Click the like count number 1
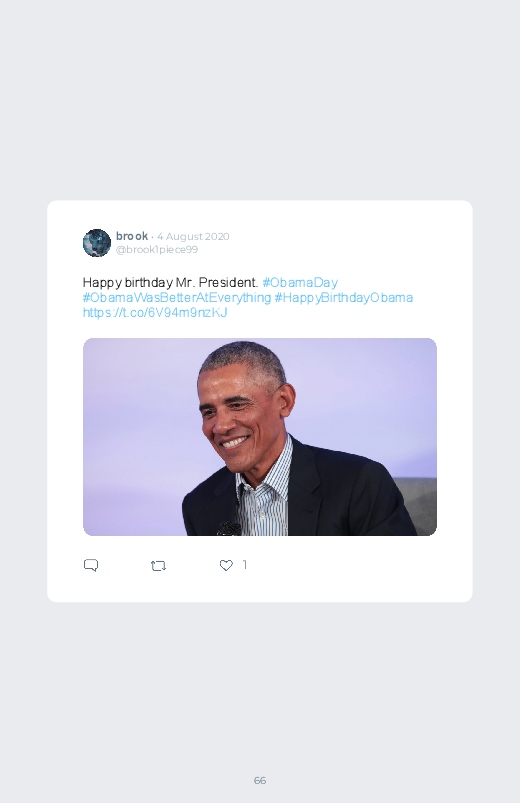 245,564
